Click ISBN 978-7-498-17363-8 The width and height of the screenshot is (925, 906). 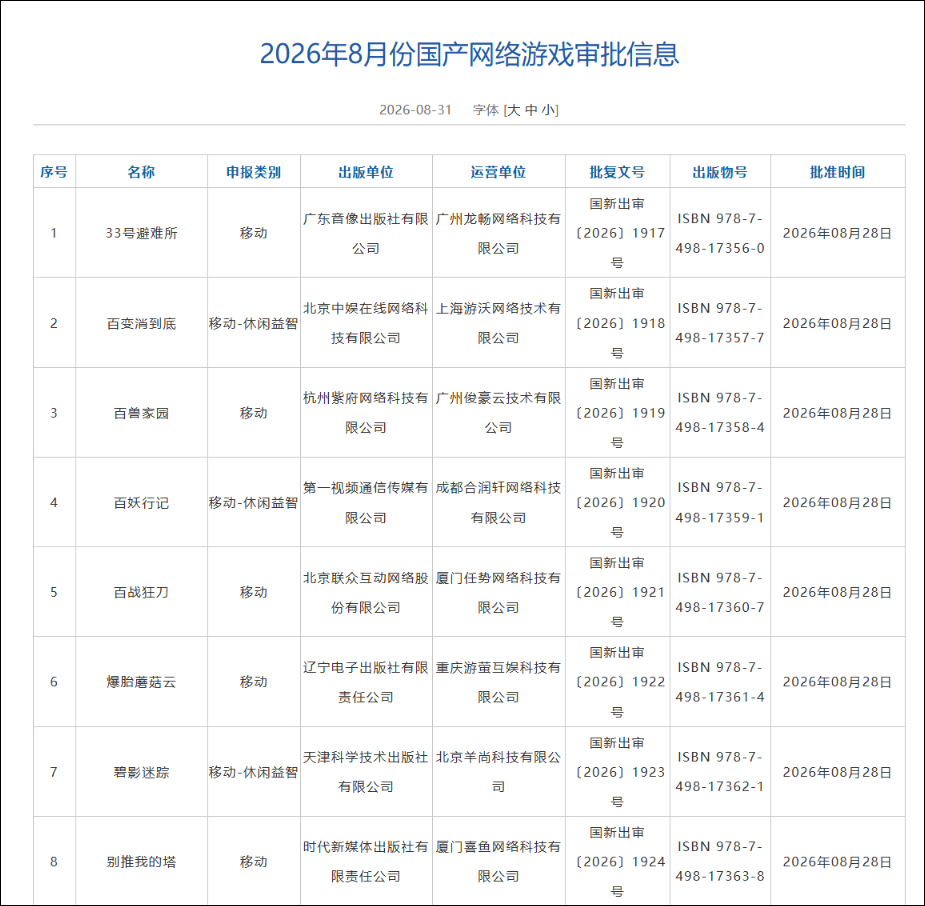(720, 862)
